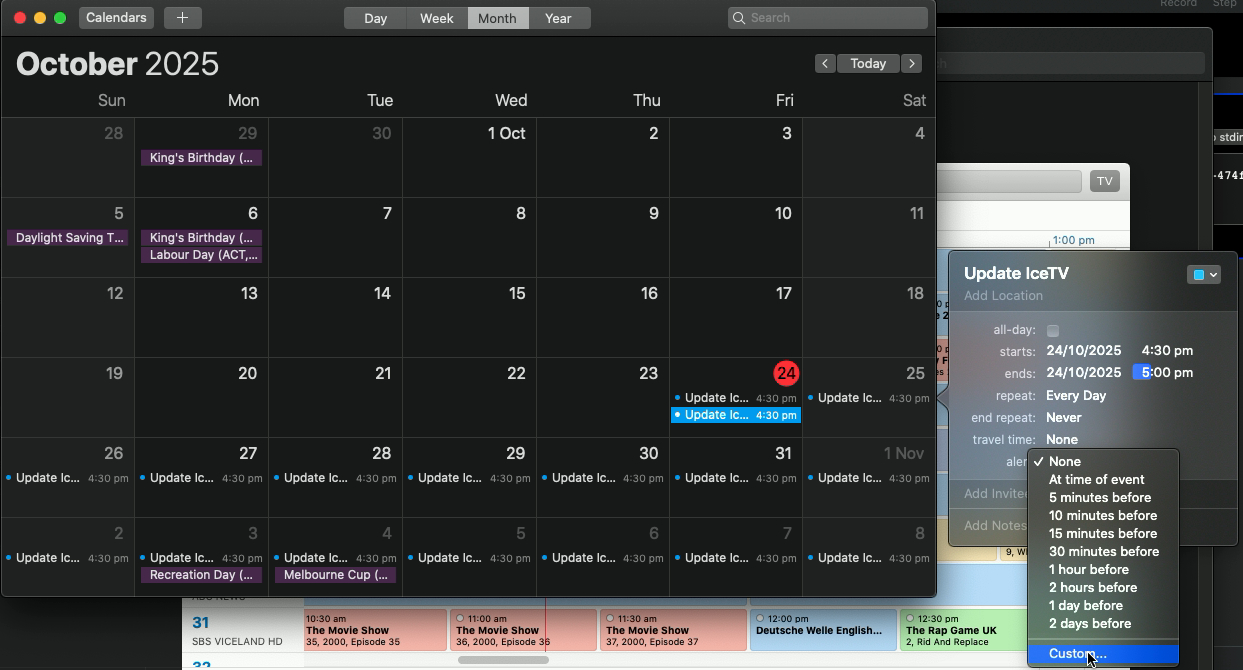Select Update Ic... event on Saturday 25
Screen dimensions: 1243x670
click(x=869, y=398)
